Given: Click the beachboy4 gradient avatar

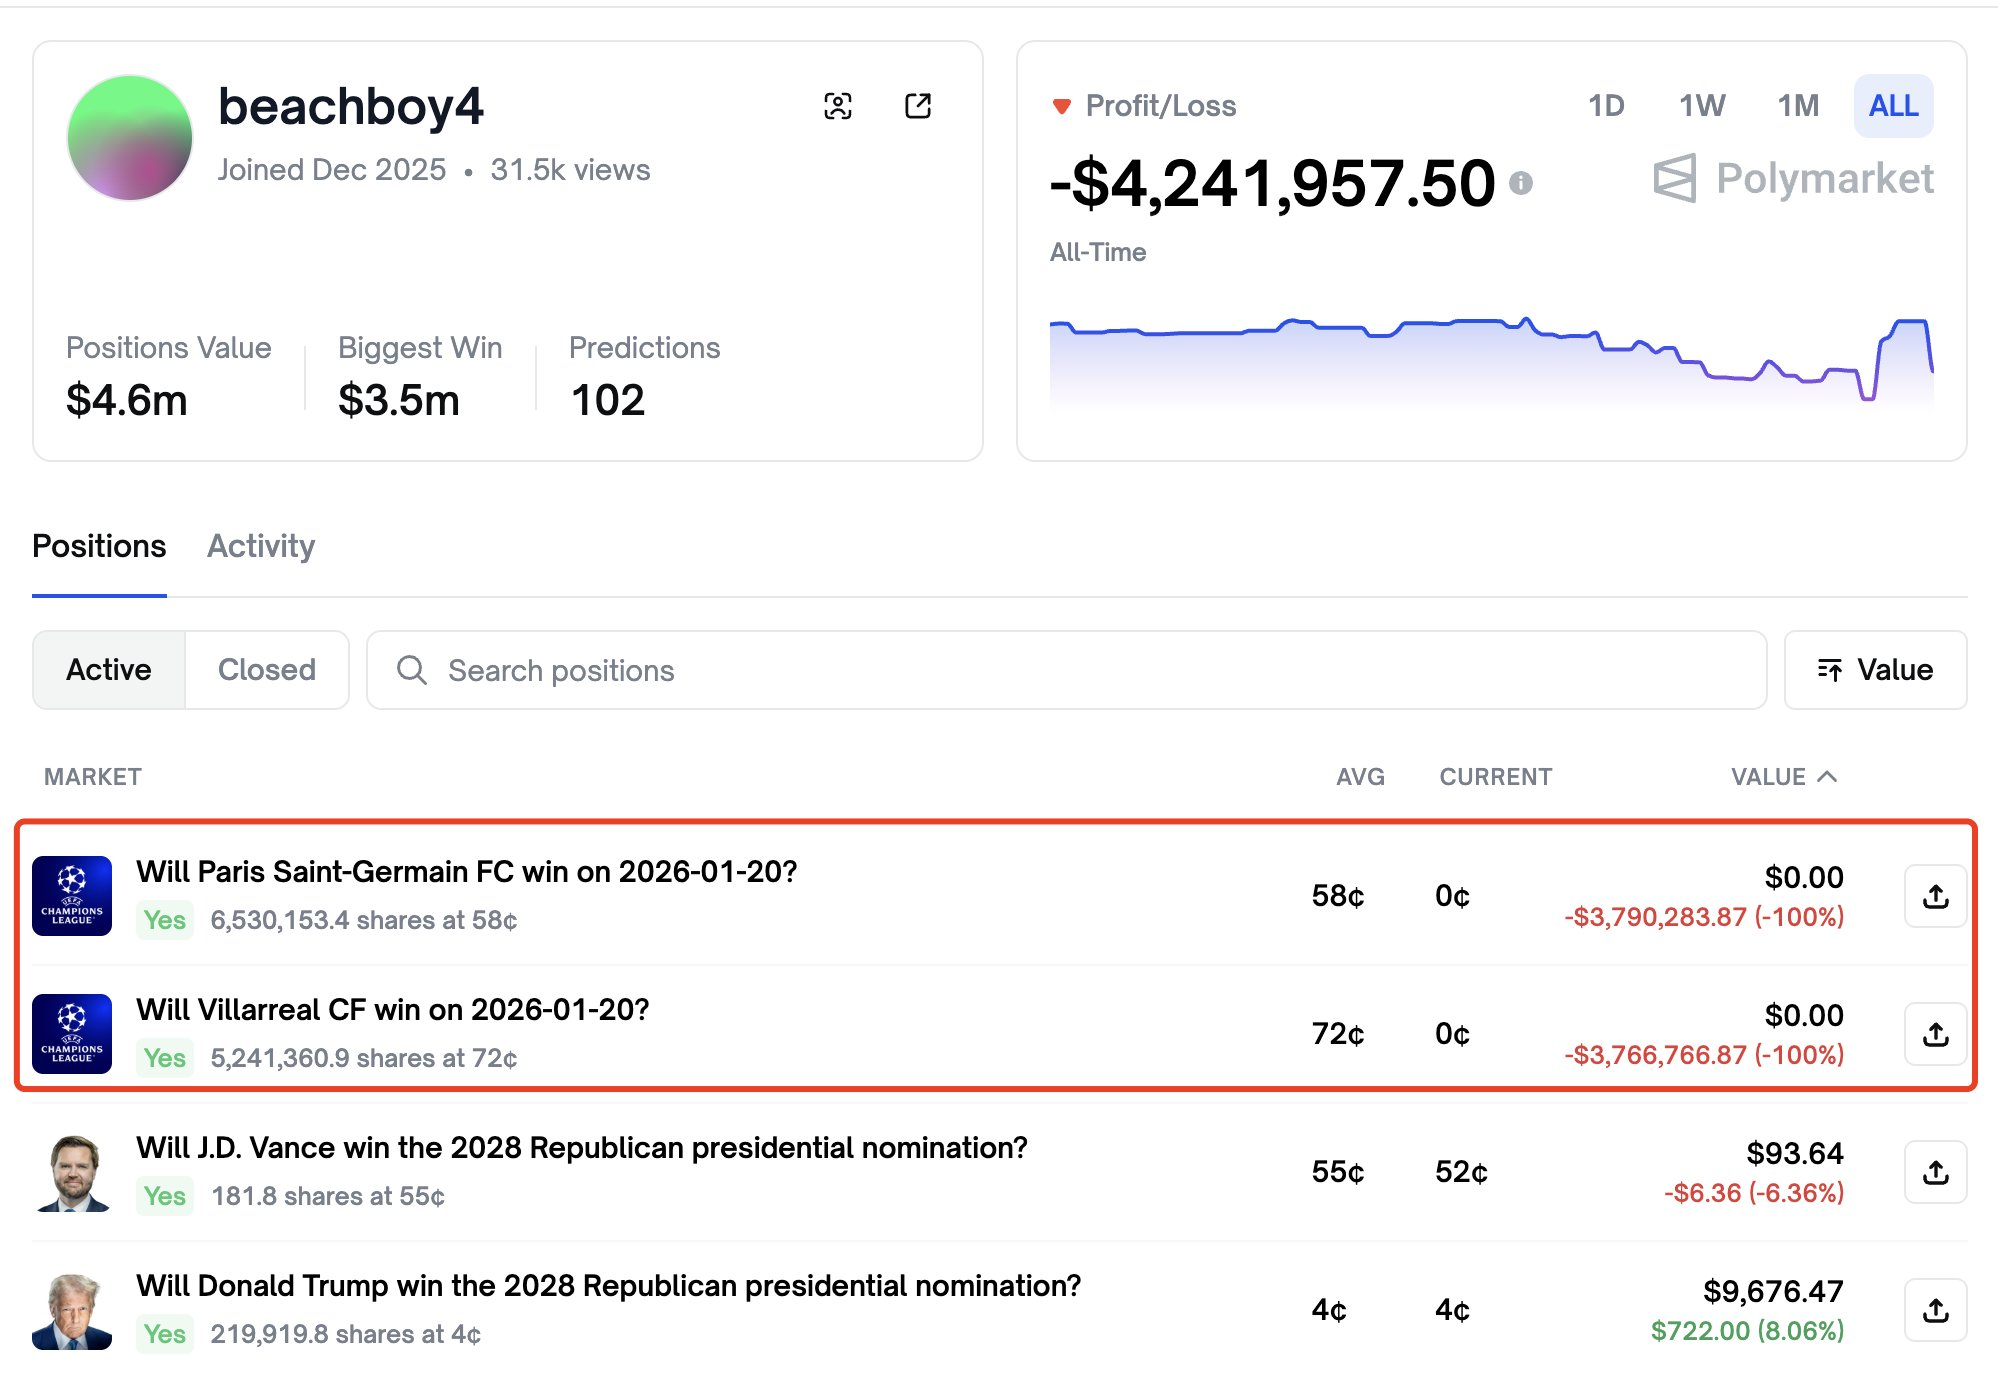Looking at the screenshot, I should (130, 138).
